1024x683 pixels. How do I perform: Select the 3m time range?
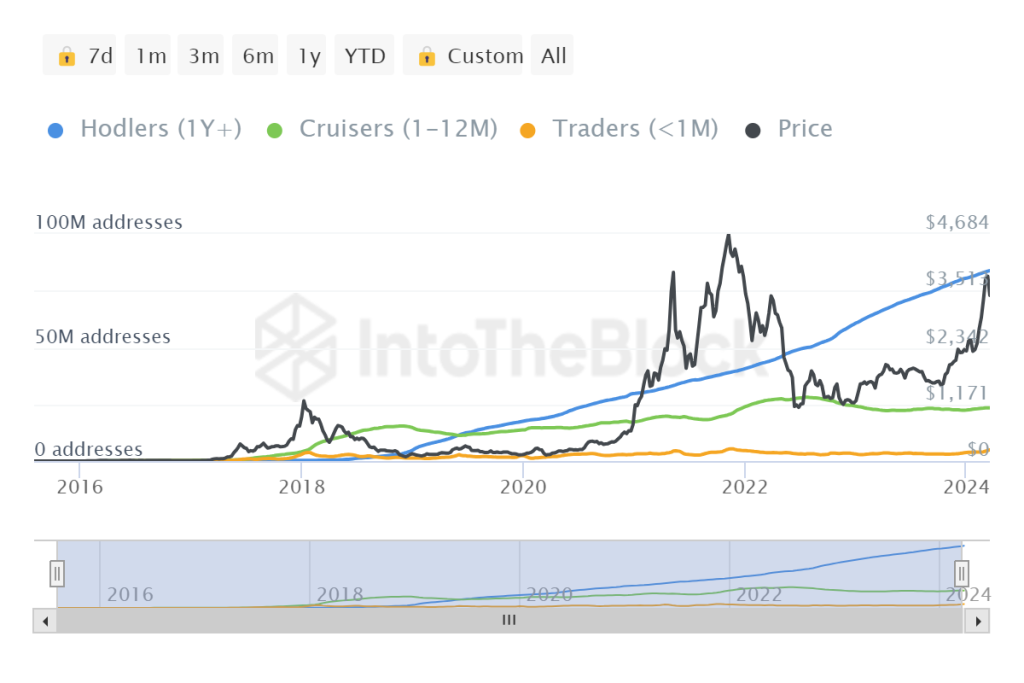pos(204,56)
